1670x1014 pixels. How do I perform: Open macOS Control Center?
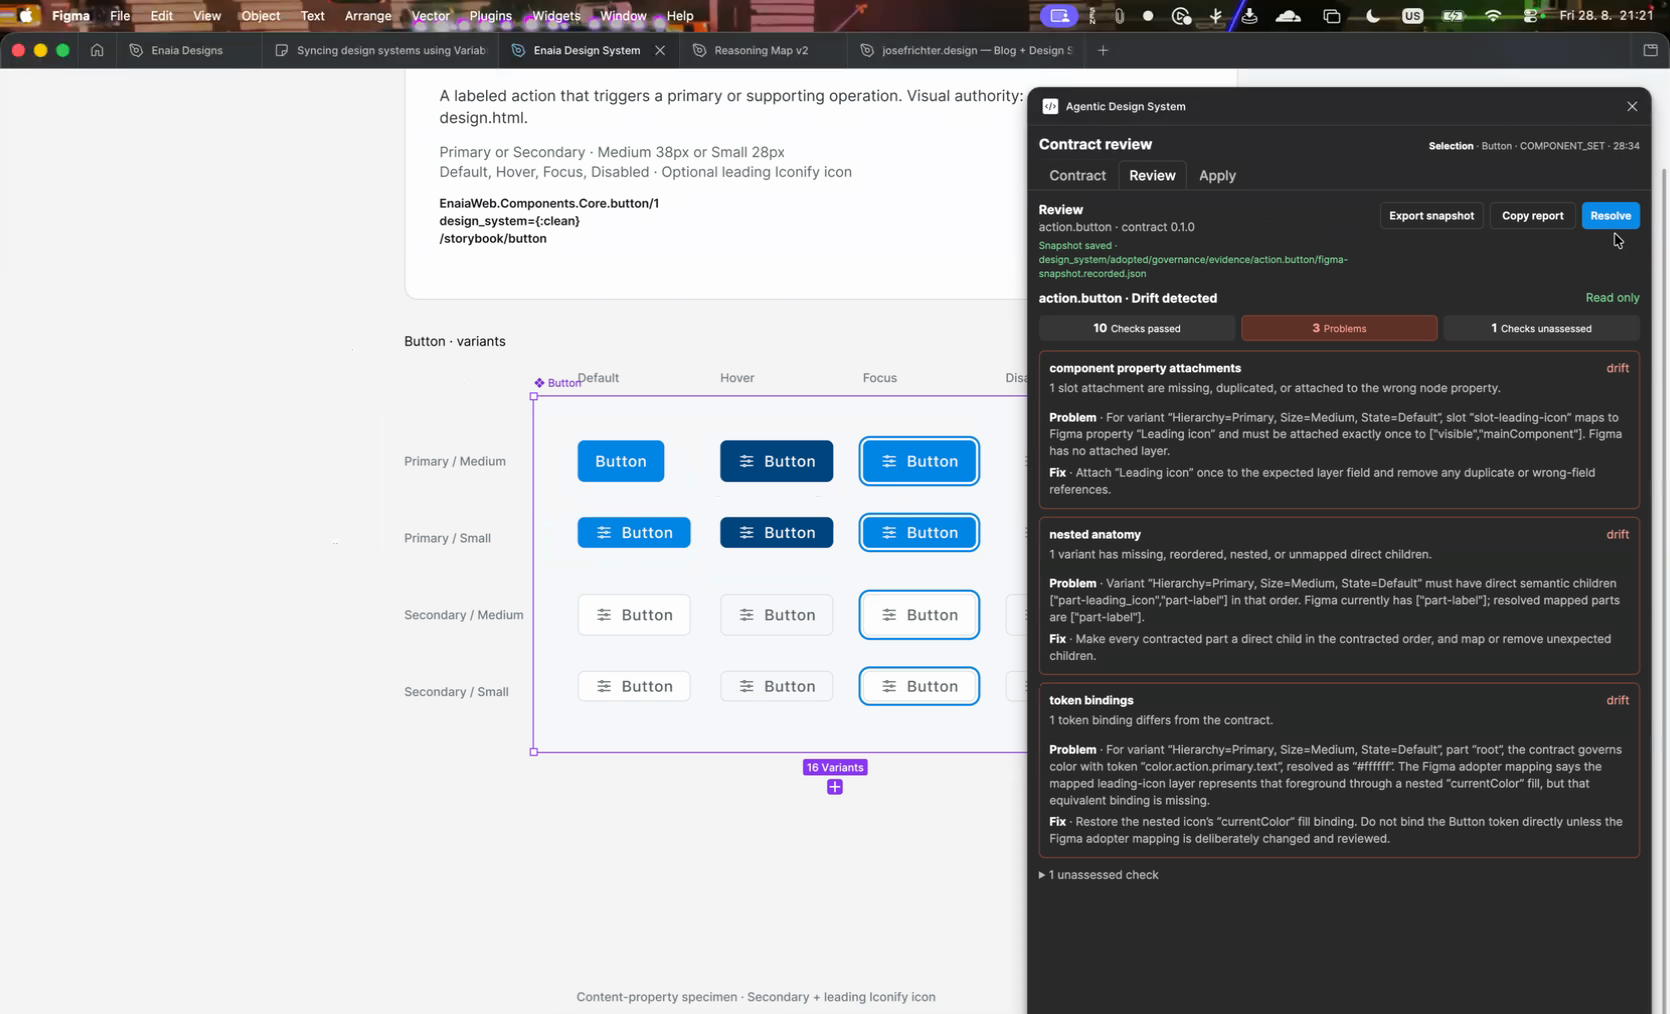pyautogui.click(x=1530, y=15)
